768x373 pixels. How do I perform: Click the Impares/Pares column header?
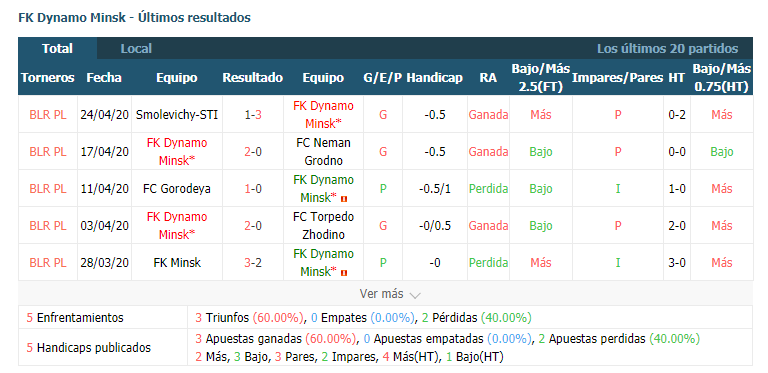coord(618,78)
